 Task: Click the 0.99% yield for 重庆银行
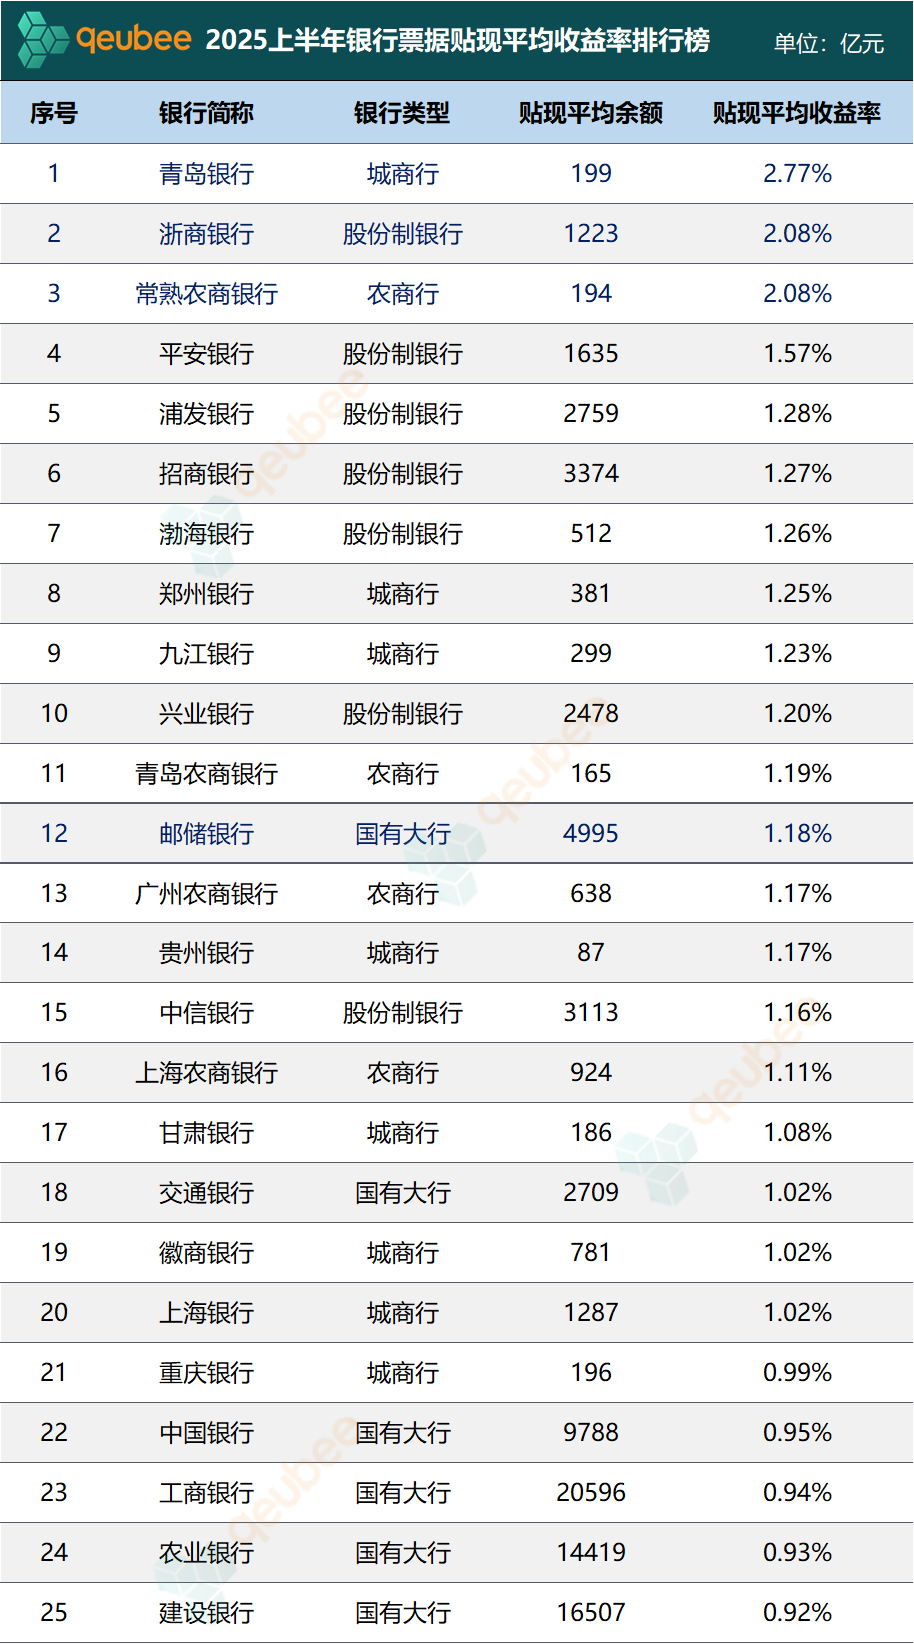[797, 1373]
